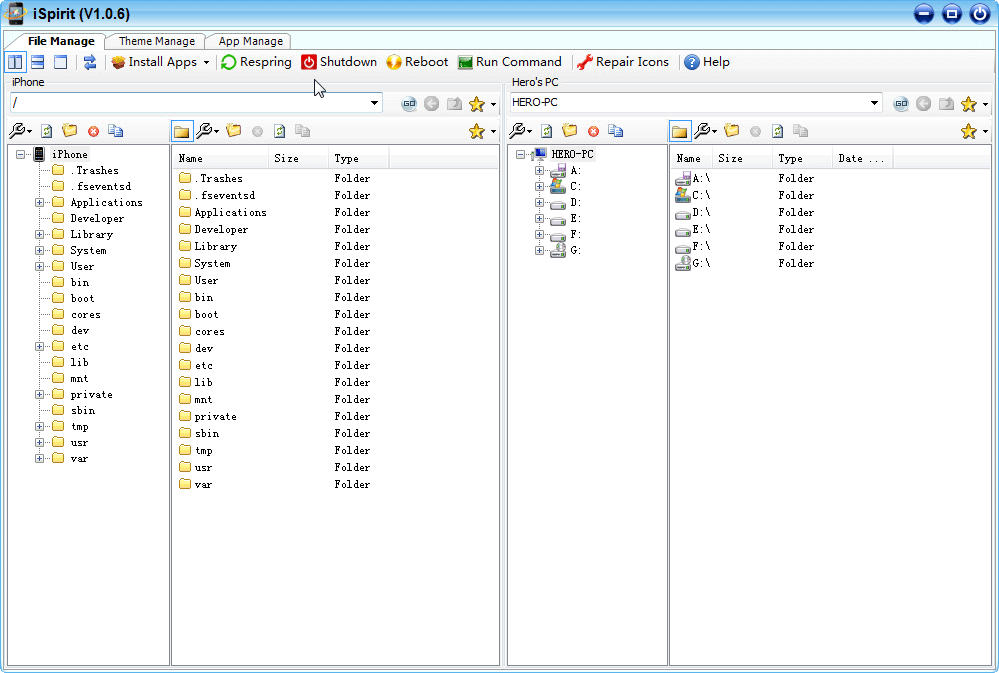Click the PC address bar favorites star
Screen dimensions: 999x673
tap(969, 104)
